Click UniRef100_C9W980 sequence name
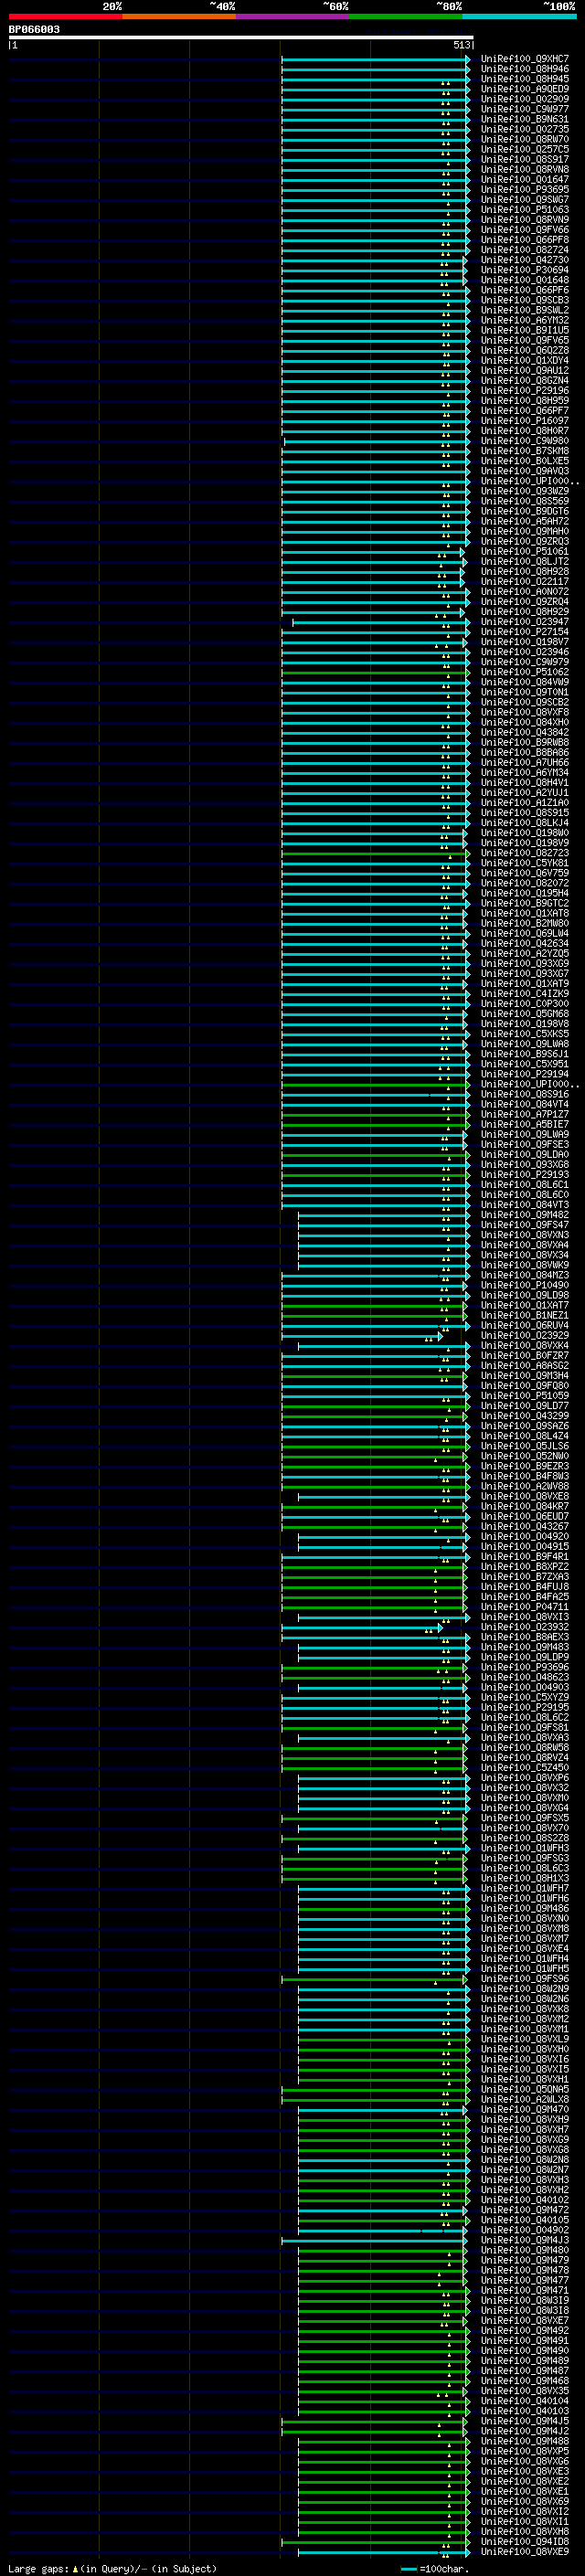The image size is (585, 2576). (x=525, y=441)
